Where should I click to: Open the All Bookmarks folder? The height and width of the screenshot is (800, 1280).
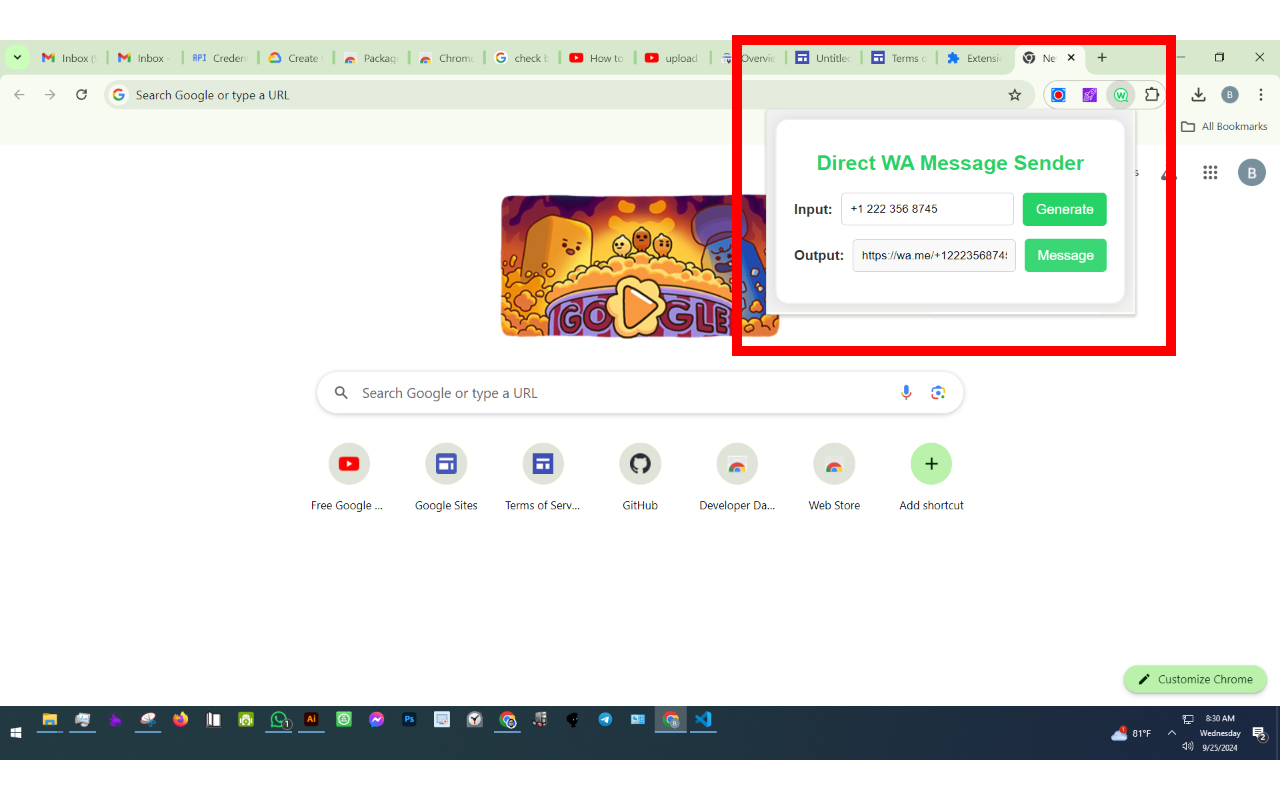click(1224, 127)
